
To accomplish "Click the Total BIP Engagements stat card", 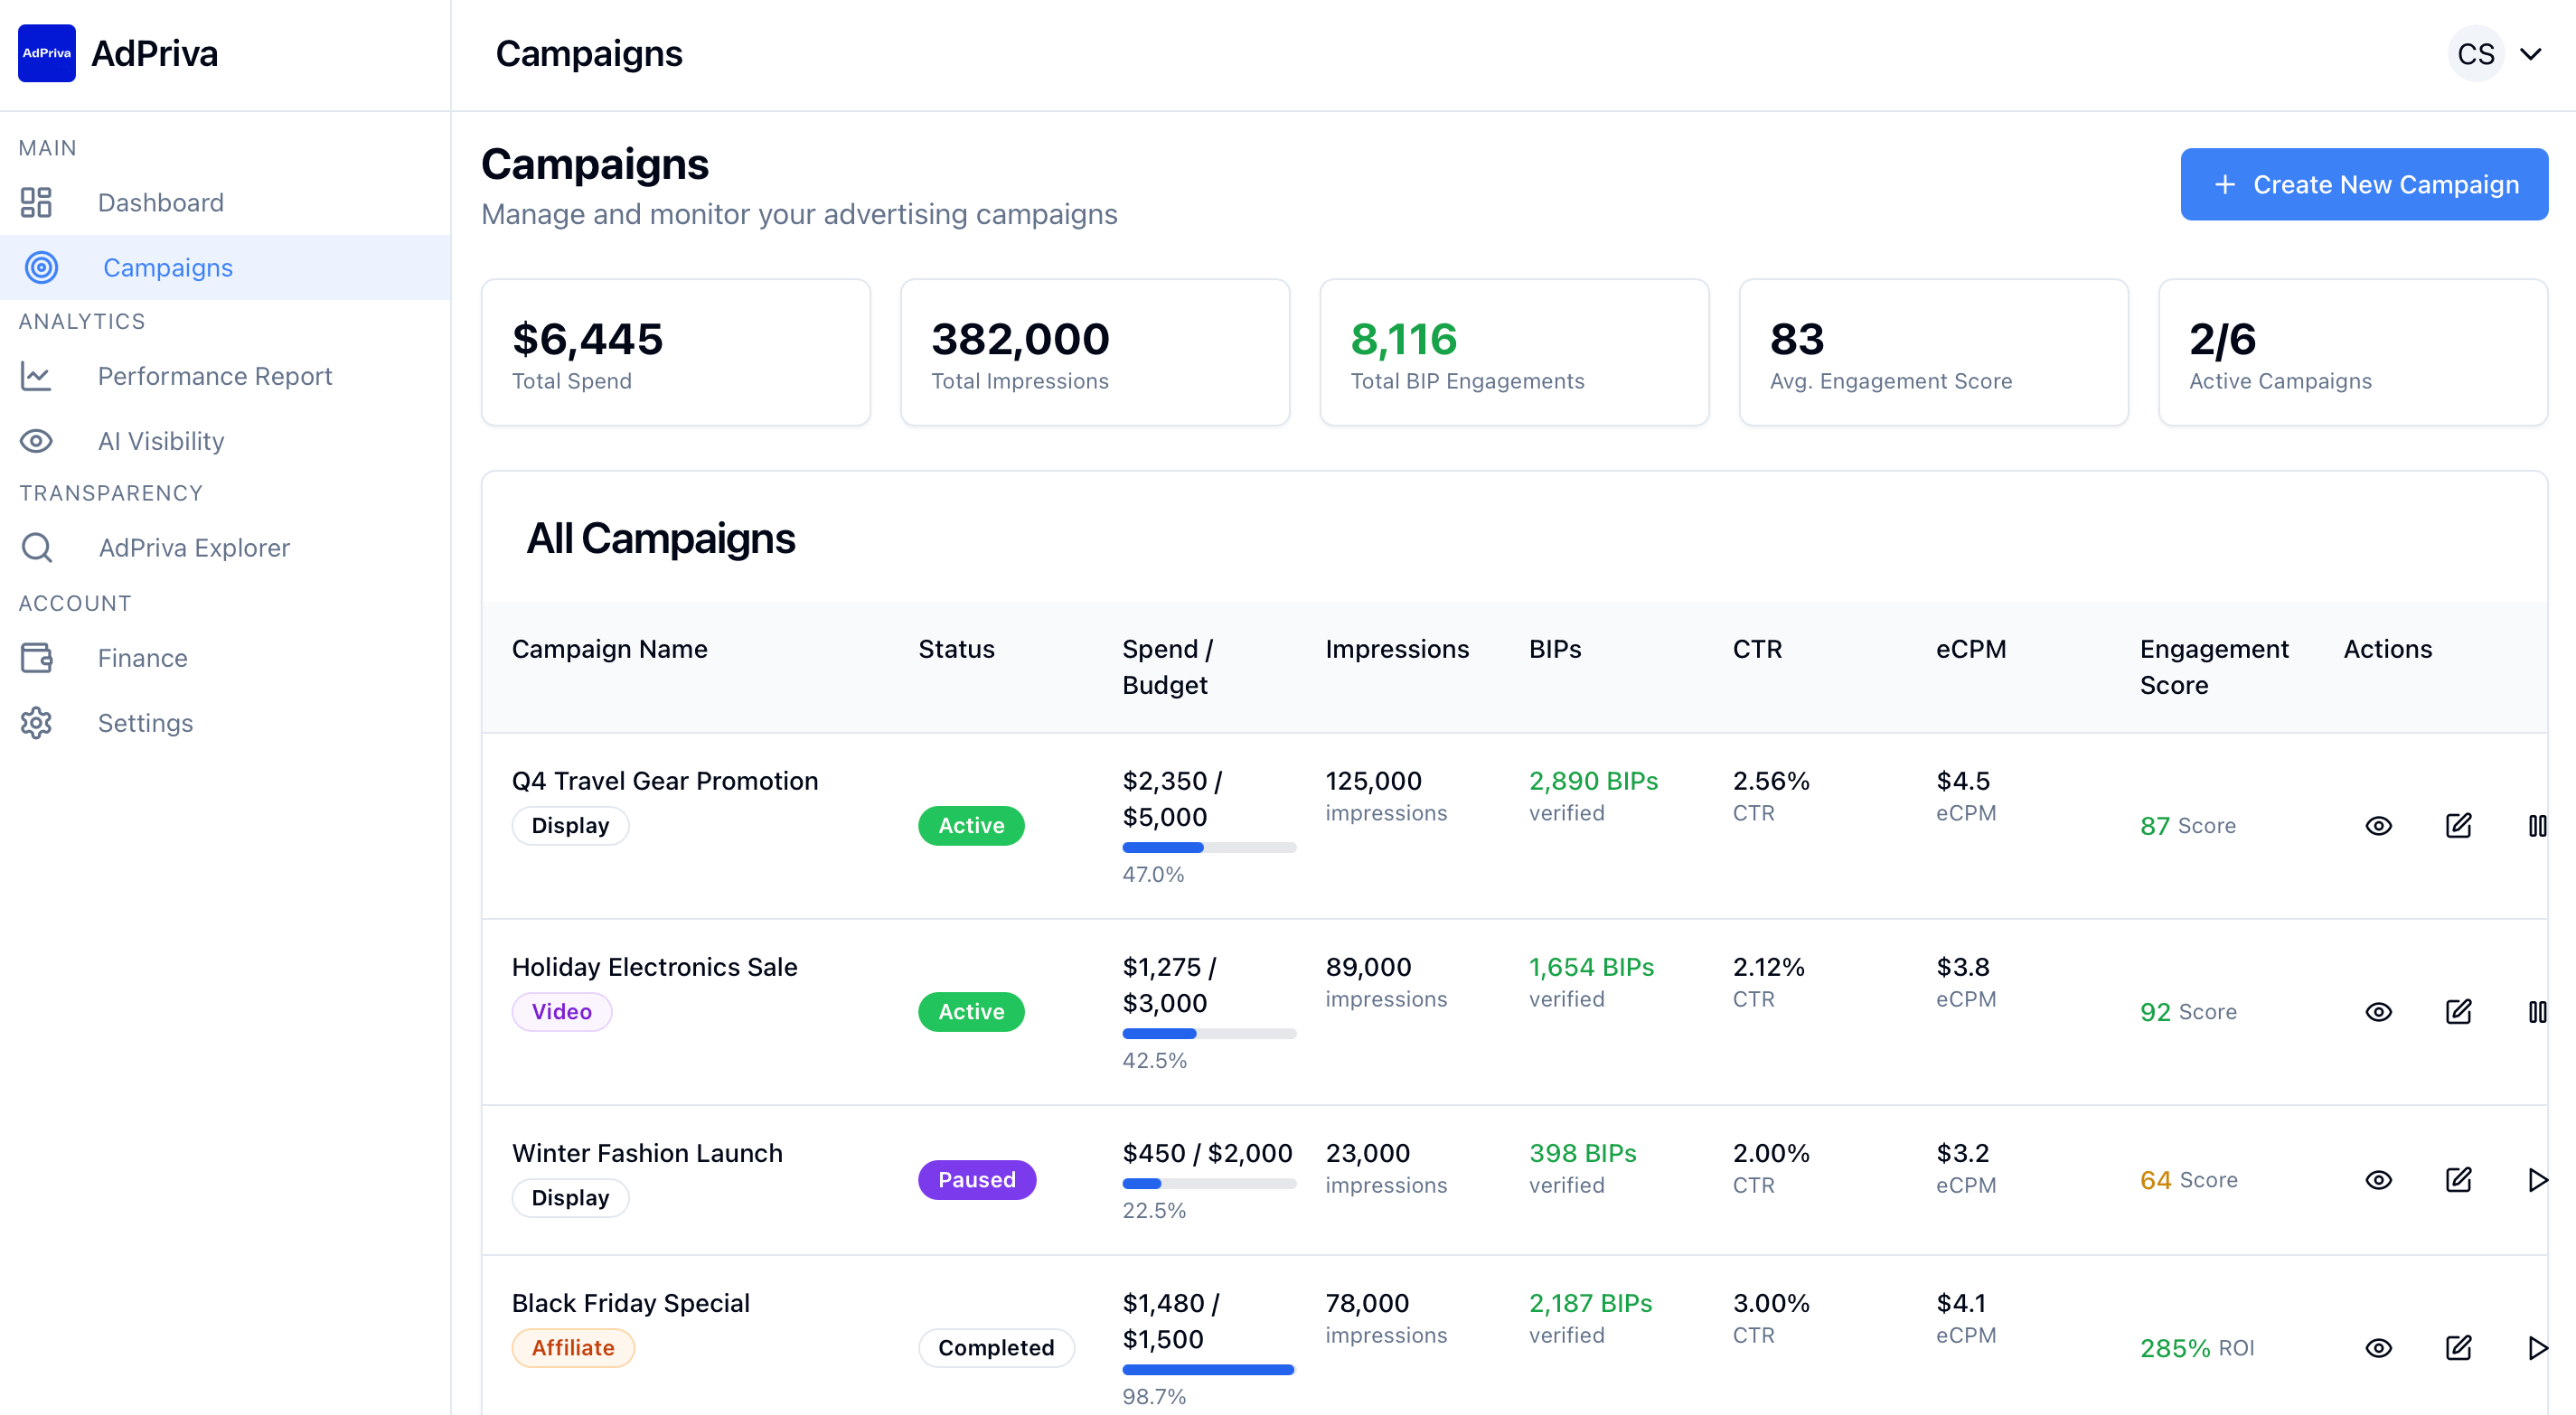I will tap(1513, 352).
